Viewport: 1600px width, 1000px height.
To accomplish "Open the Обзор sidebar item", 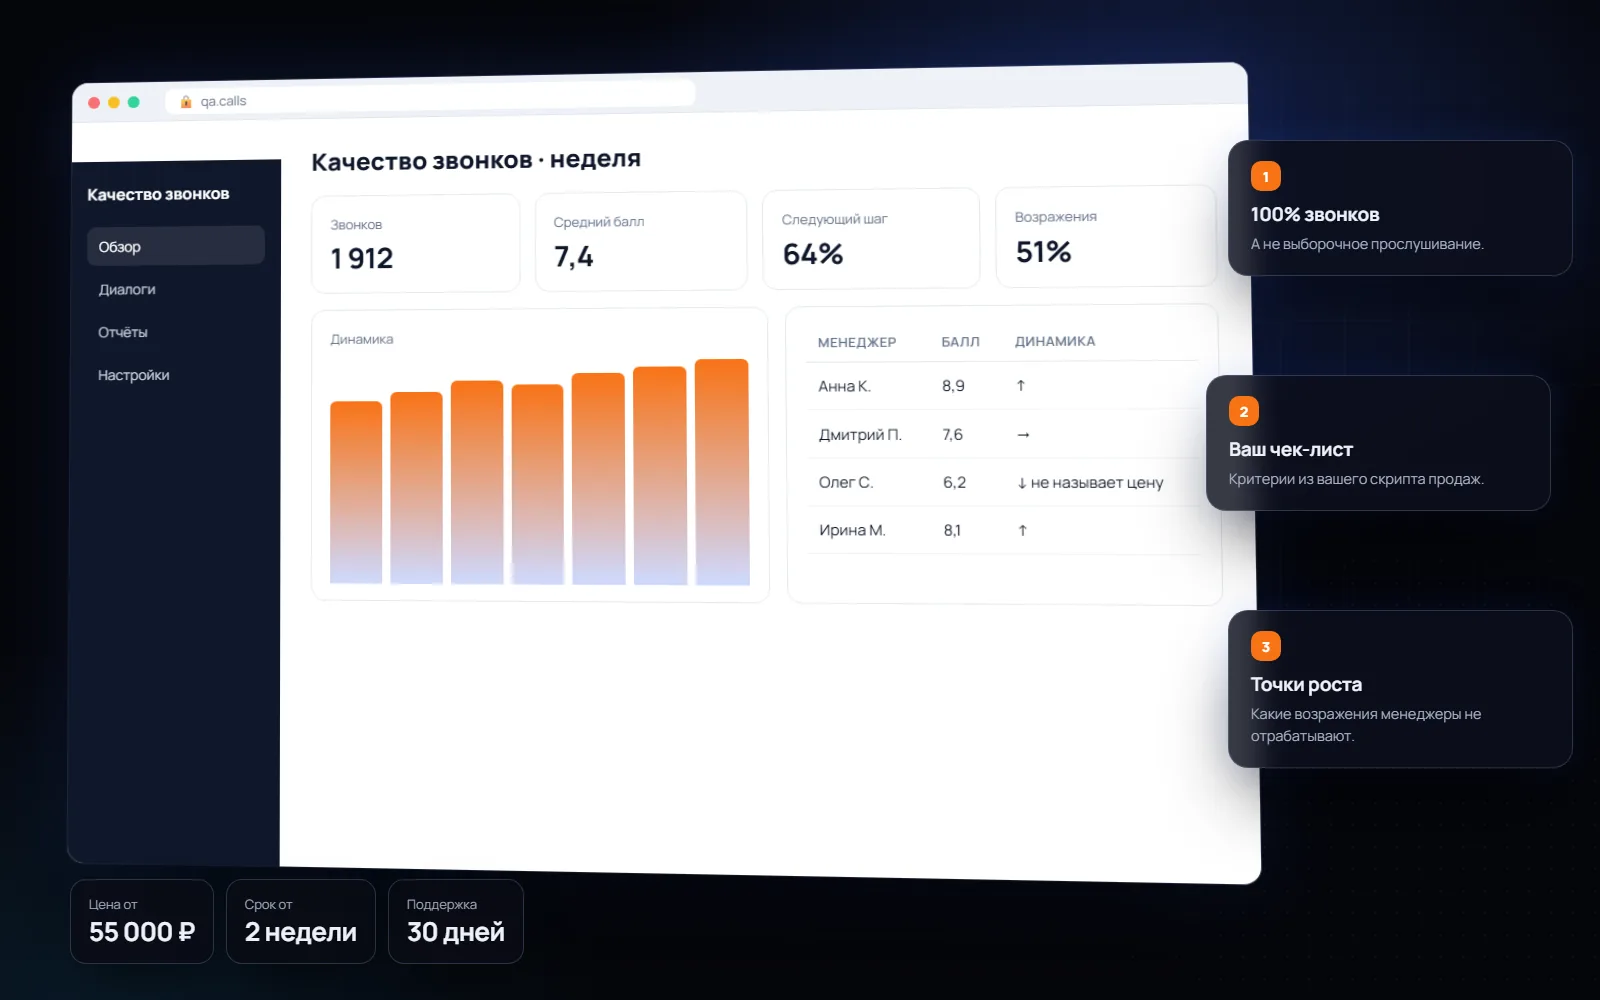I will pos(176,246).
